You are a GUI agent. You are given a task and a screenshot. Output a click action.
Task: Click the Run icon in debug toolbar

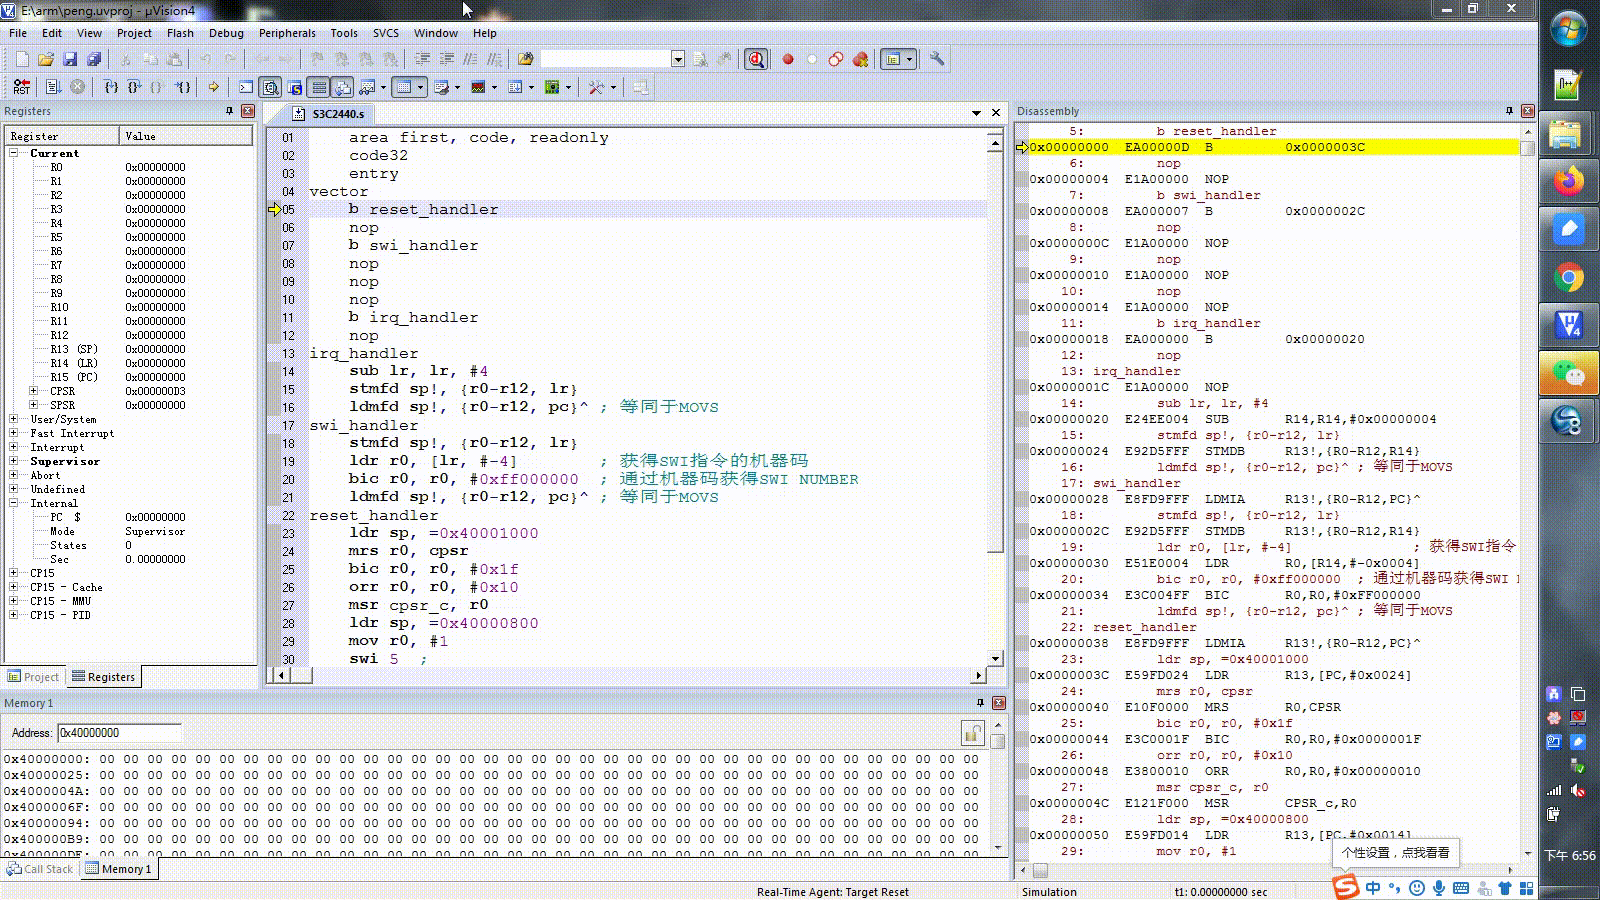54,87
